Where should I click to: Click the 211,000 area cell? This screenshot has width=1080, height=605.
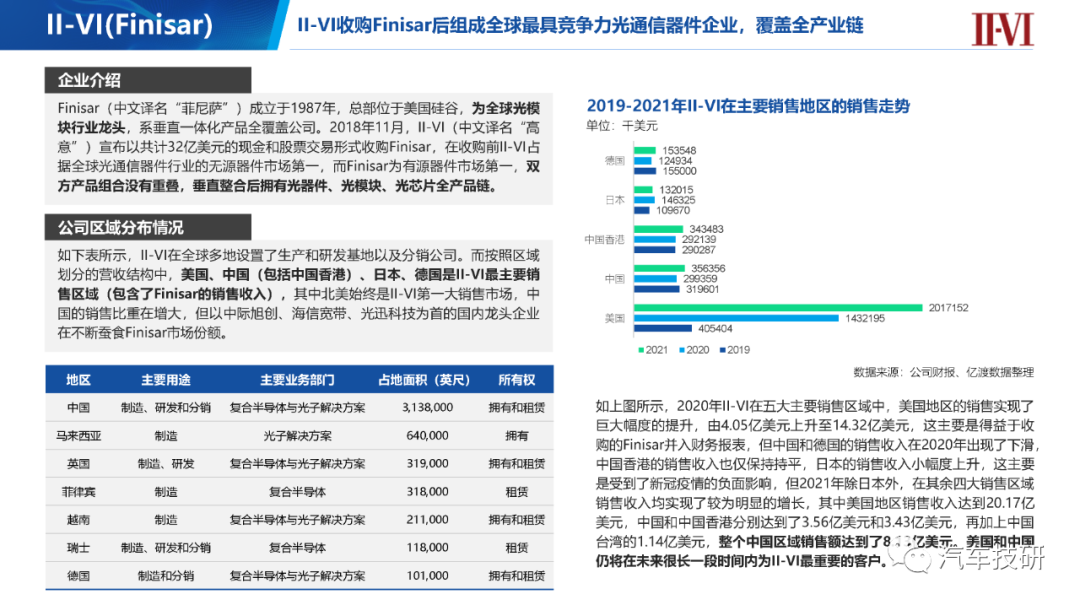click(x=427, y=520)
